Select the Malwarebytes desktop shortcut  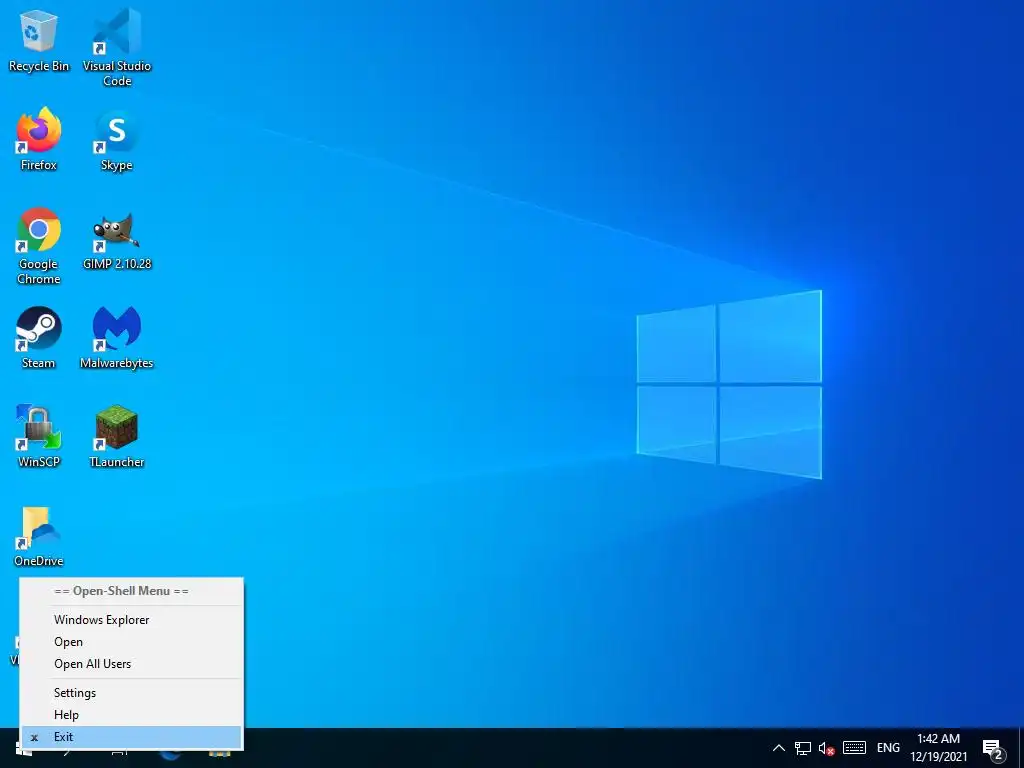pyautogui.click(x=117, y=337)
